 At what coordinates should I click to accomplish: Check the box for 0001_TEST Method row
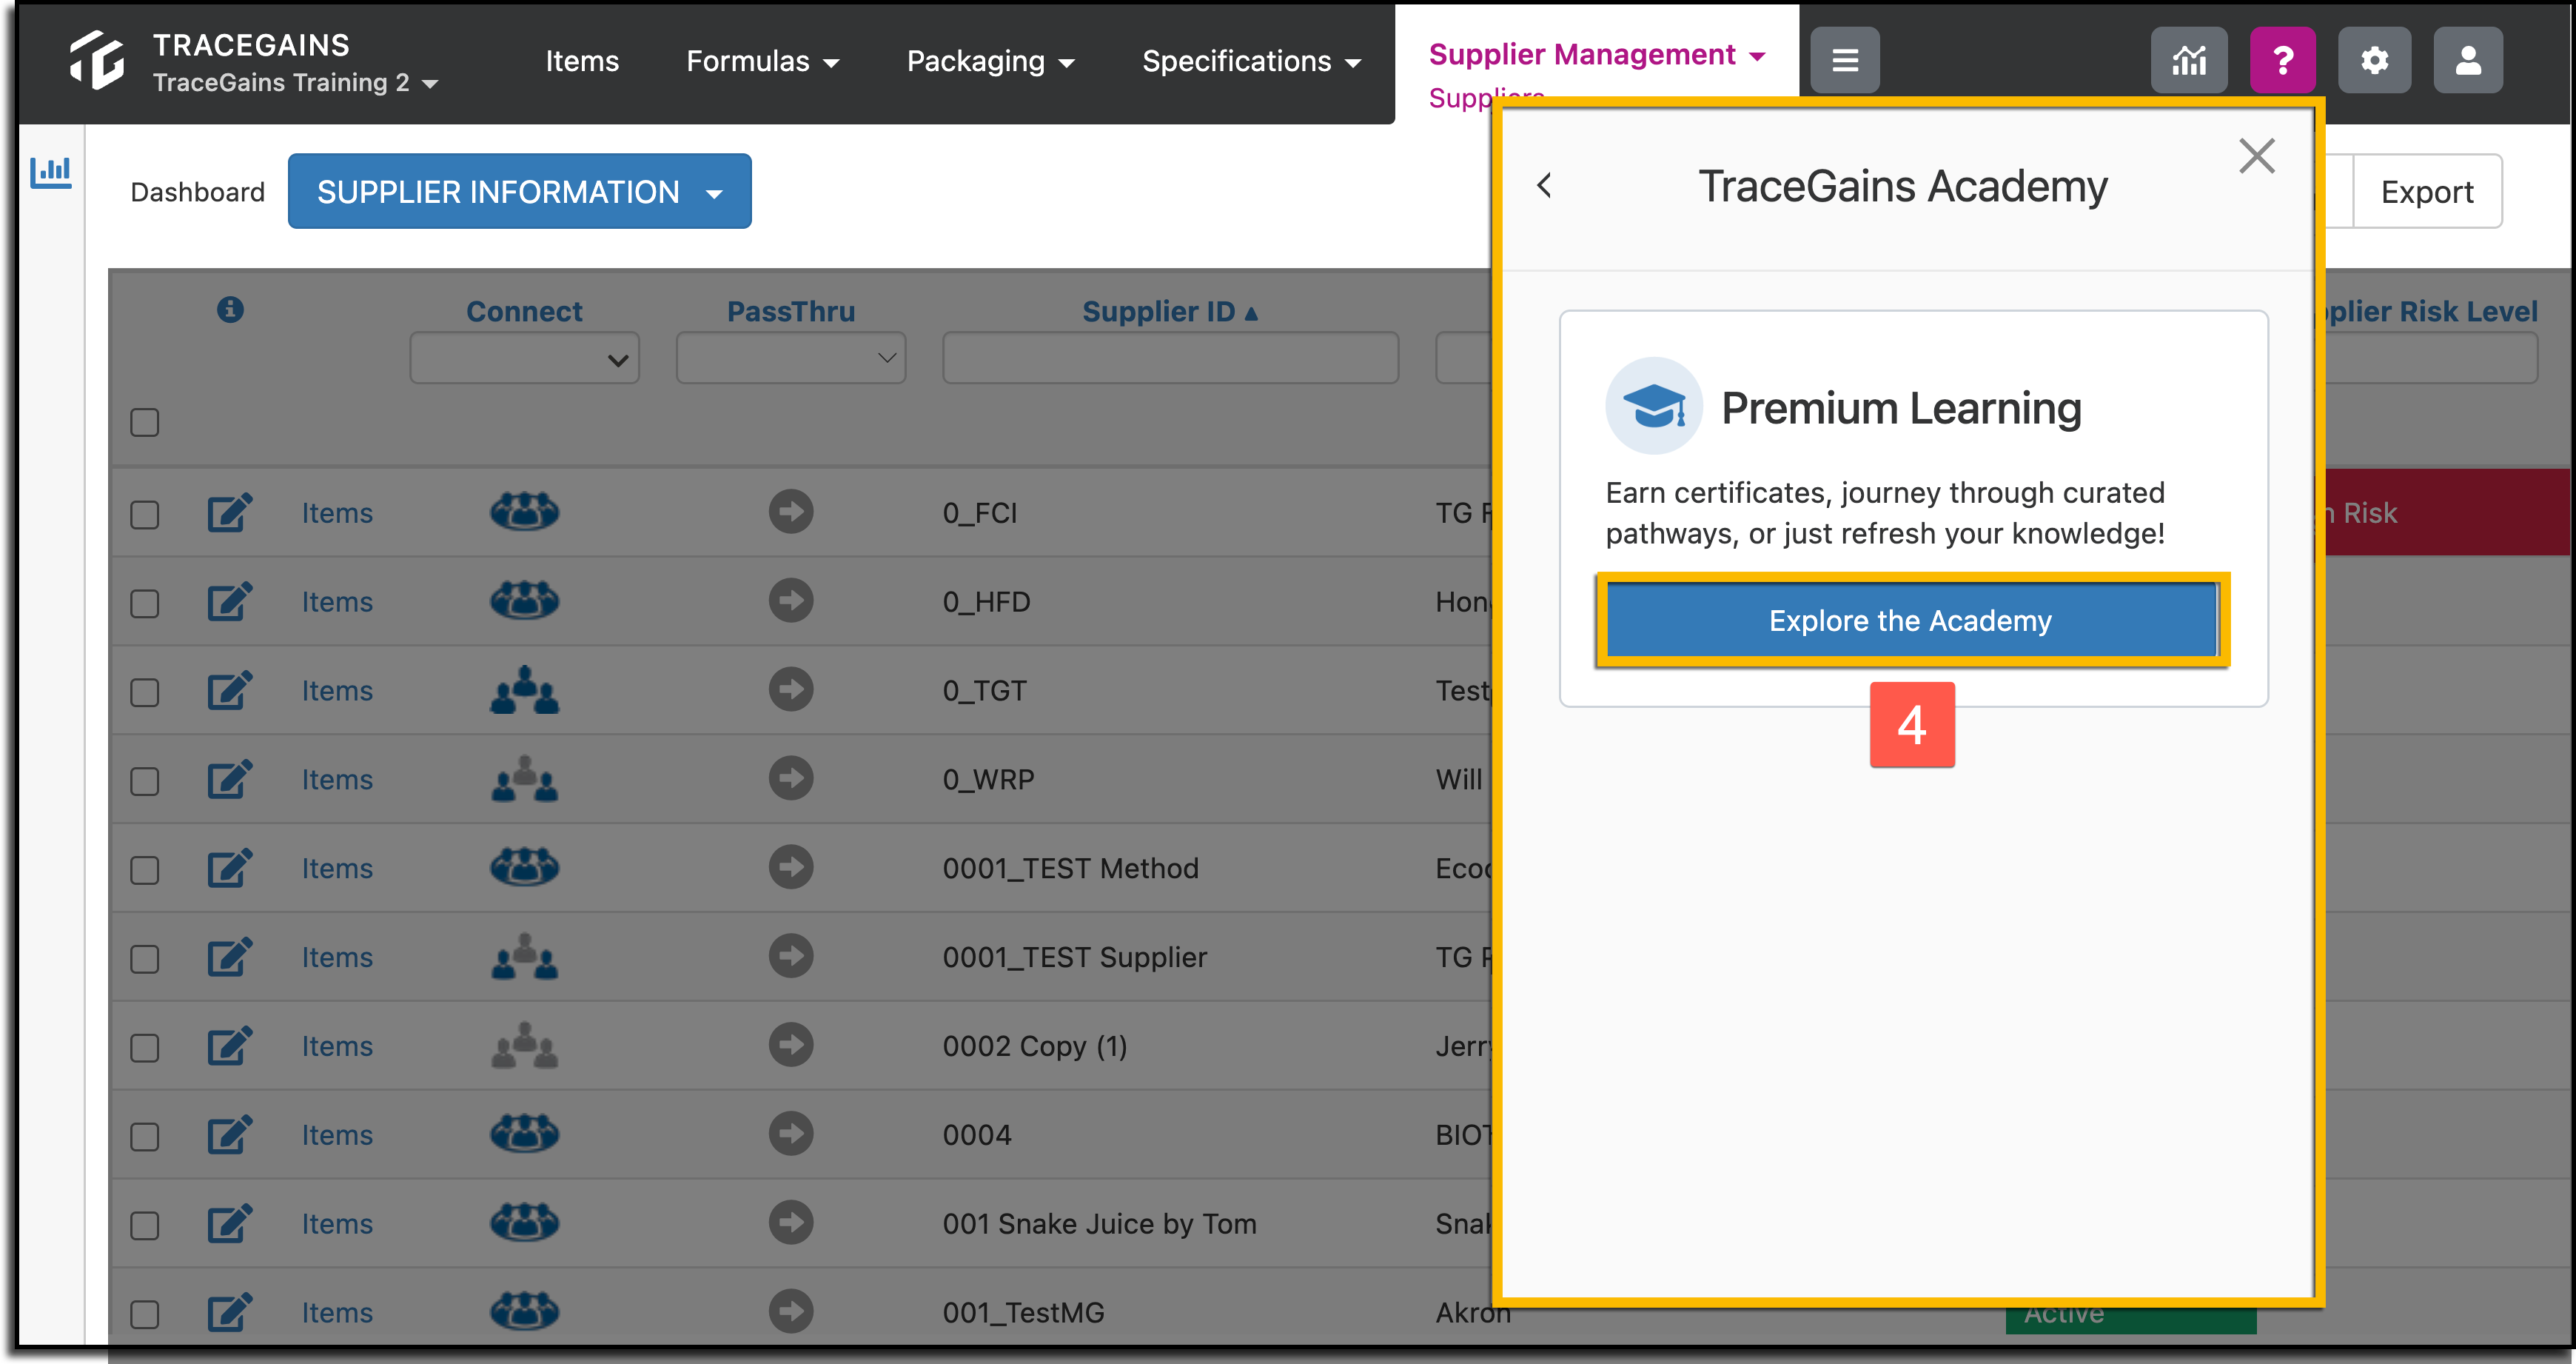tap(145, 871)
